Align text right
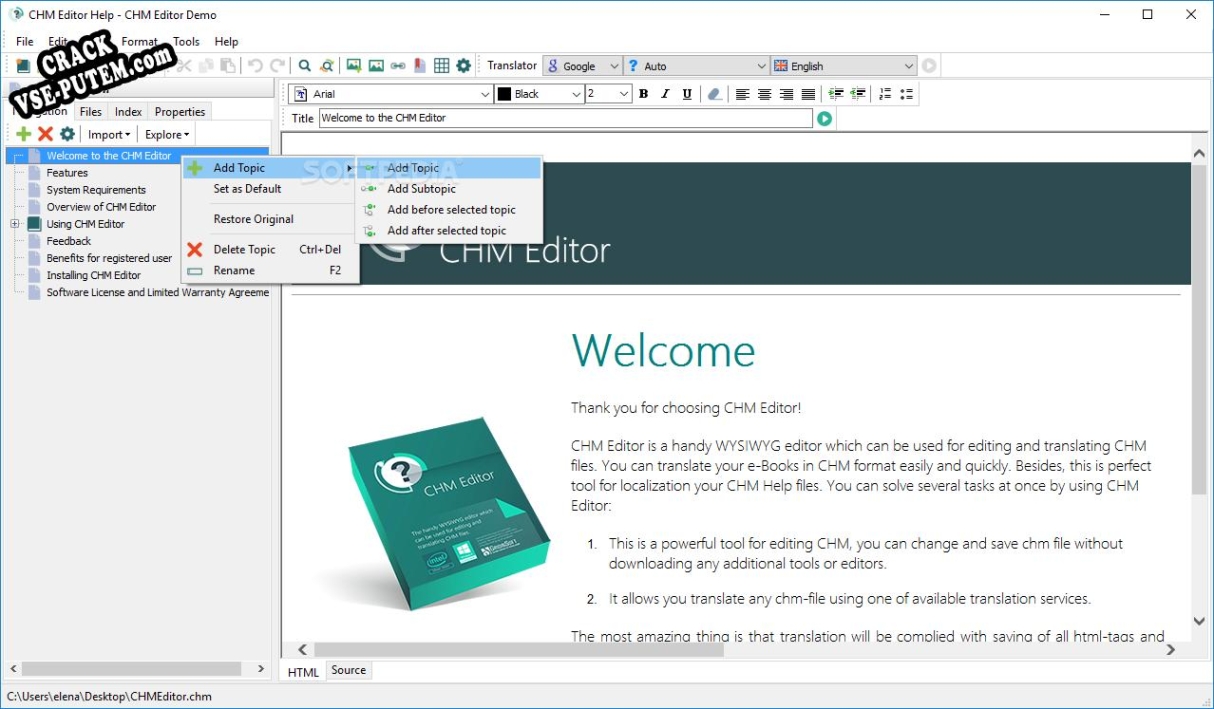This screenshot has height=709, width=1214. coord(787,94)
